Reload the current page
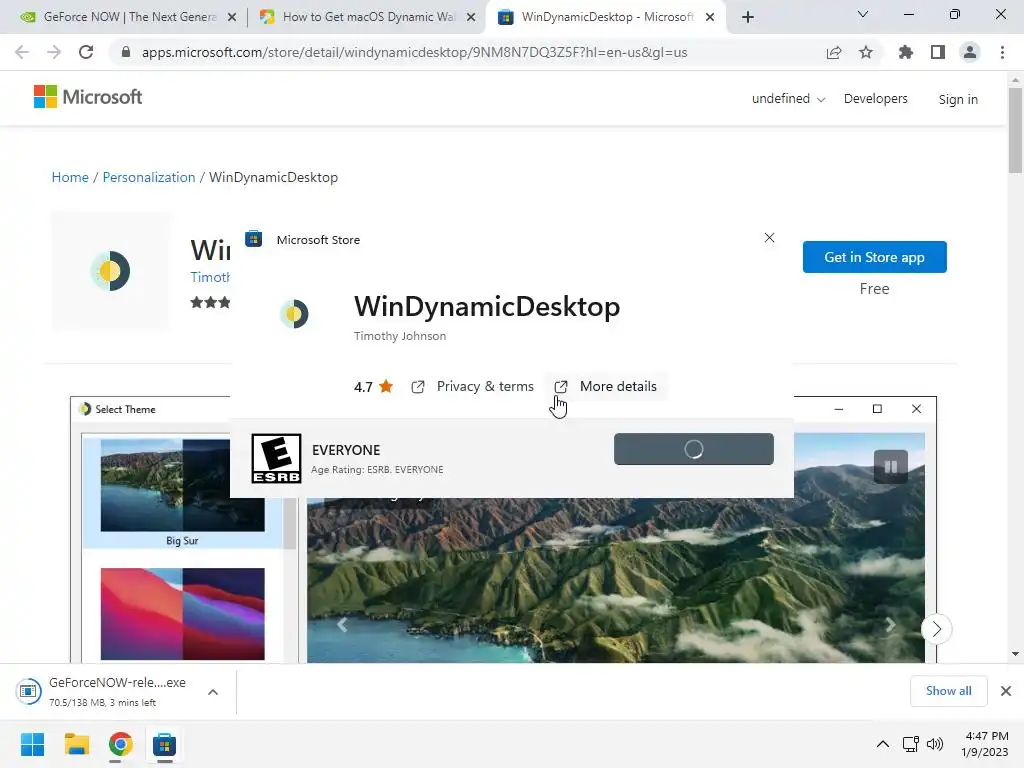 (86, 52)
